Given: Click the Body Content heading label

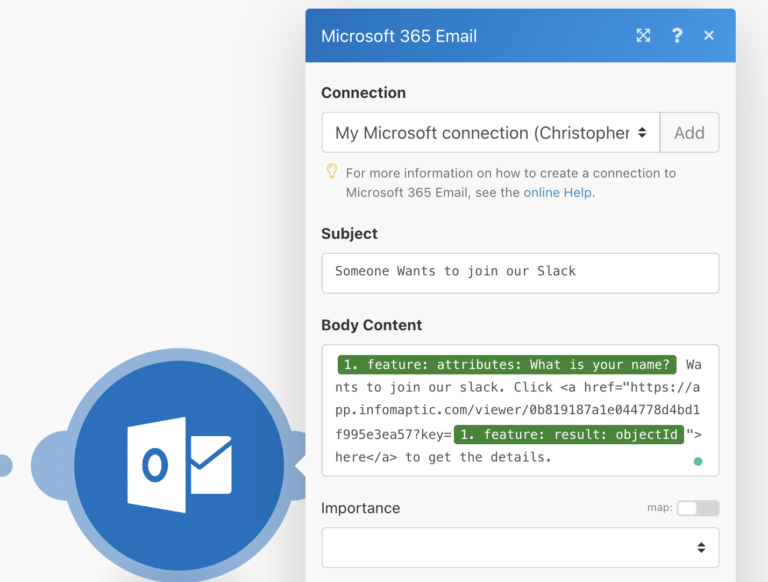Looking at the screenshot, I should click(x=371, y=325).
